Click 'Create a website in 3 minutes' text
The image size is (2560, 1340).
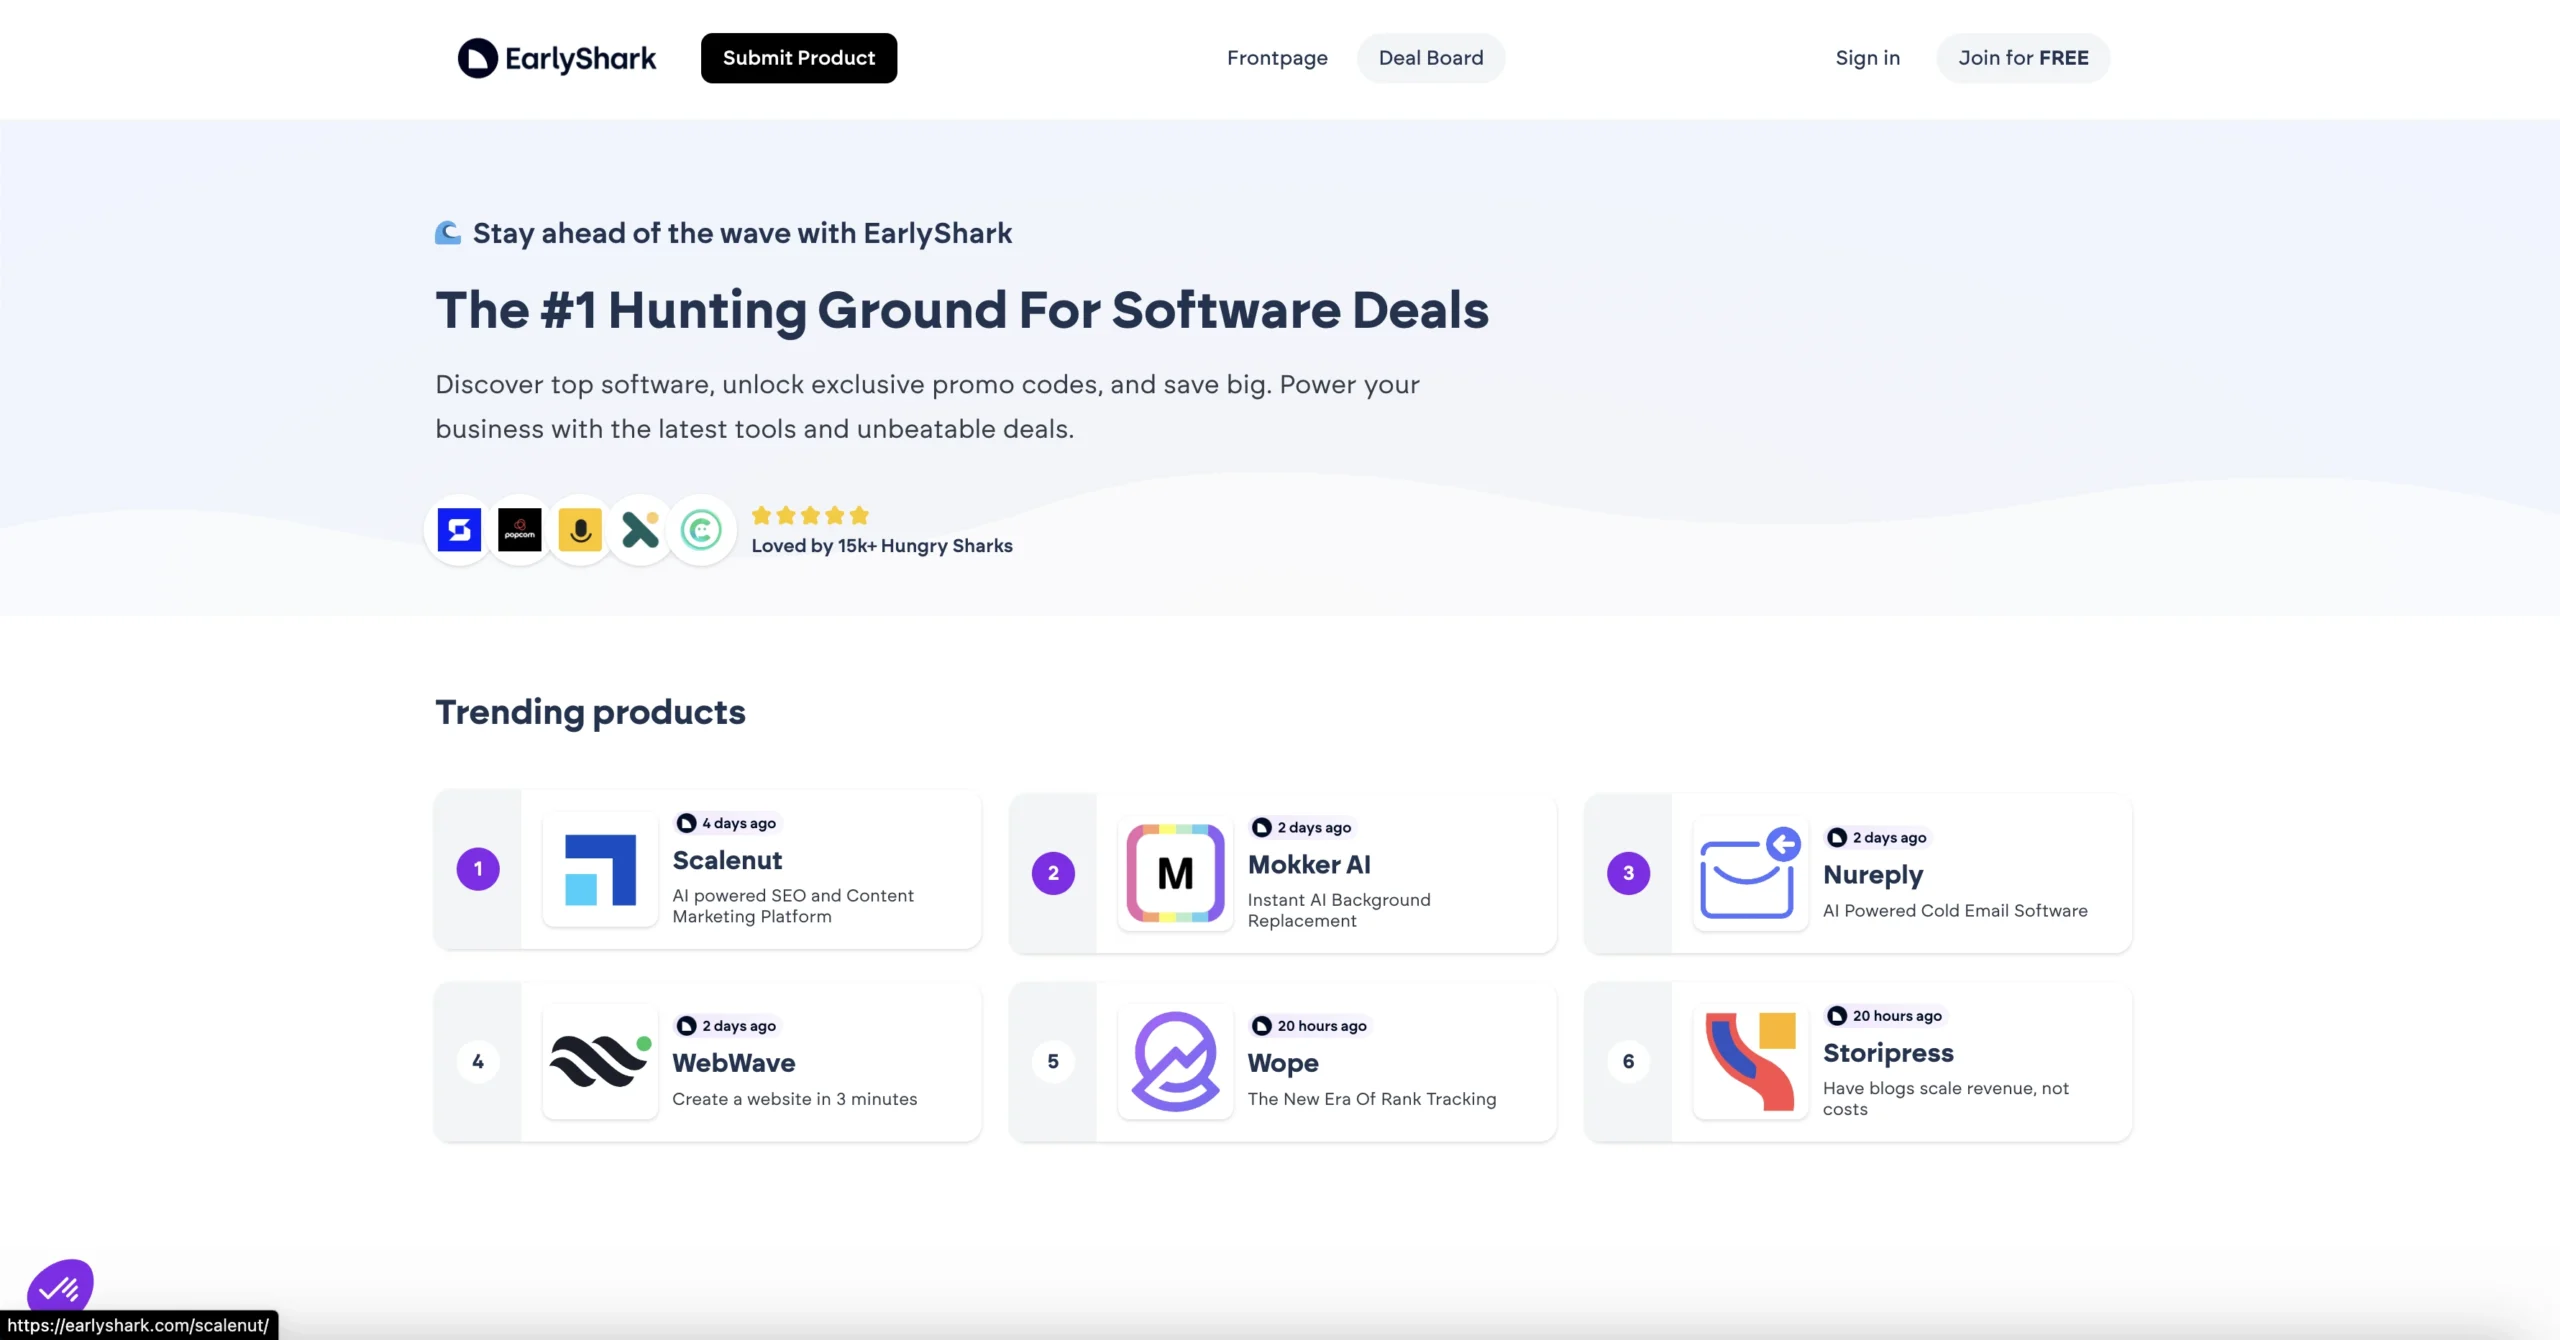794,1099
